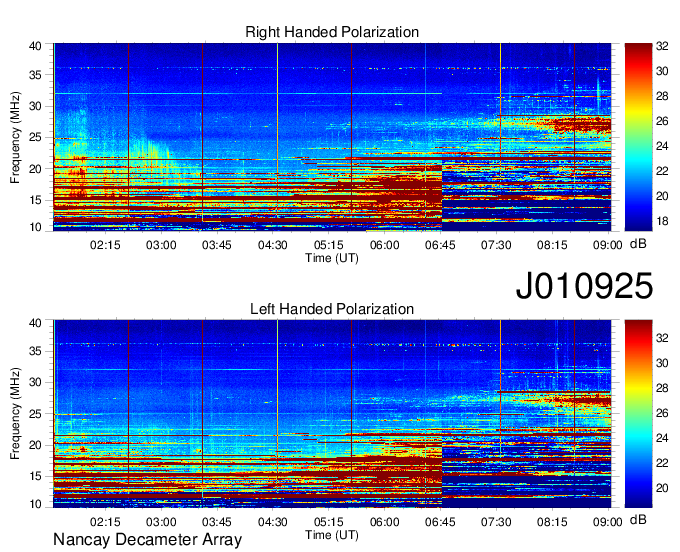Click 24 dB mark on left-handed color bar
This screenshot has height=552, width=680.
662,438
